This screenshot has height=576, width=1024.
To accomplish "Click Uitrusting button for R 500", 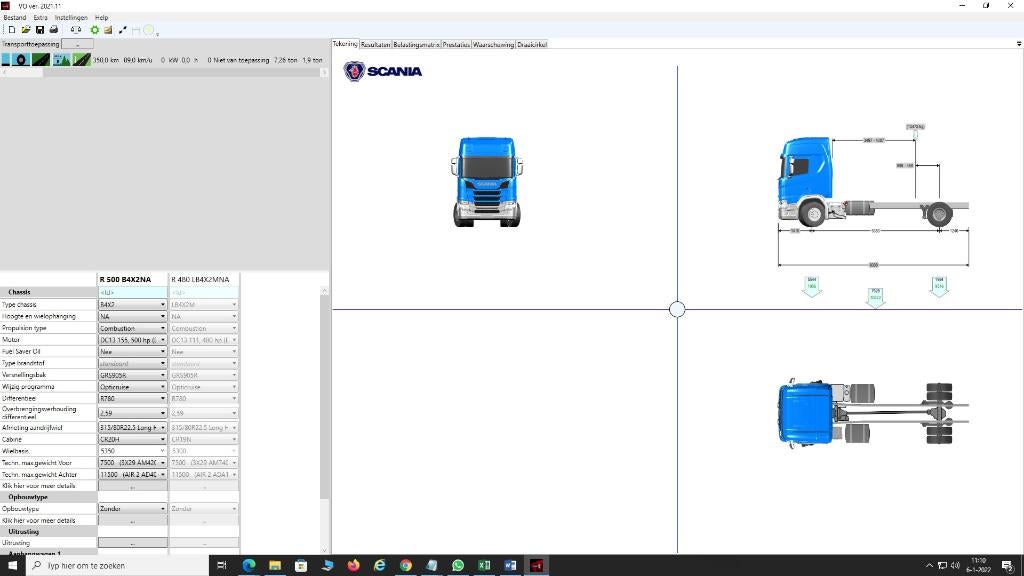I will (x=133, y=543).
